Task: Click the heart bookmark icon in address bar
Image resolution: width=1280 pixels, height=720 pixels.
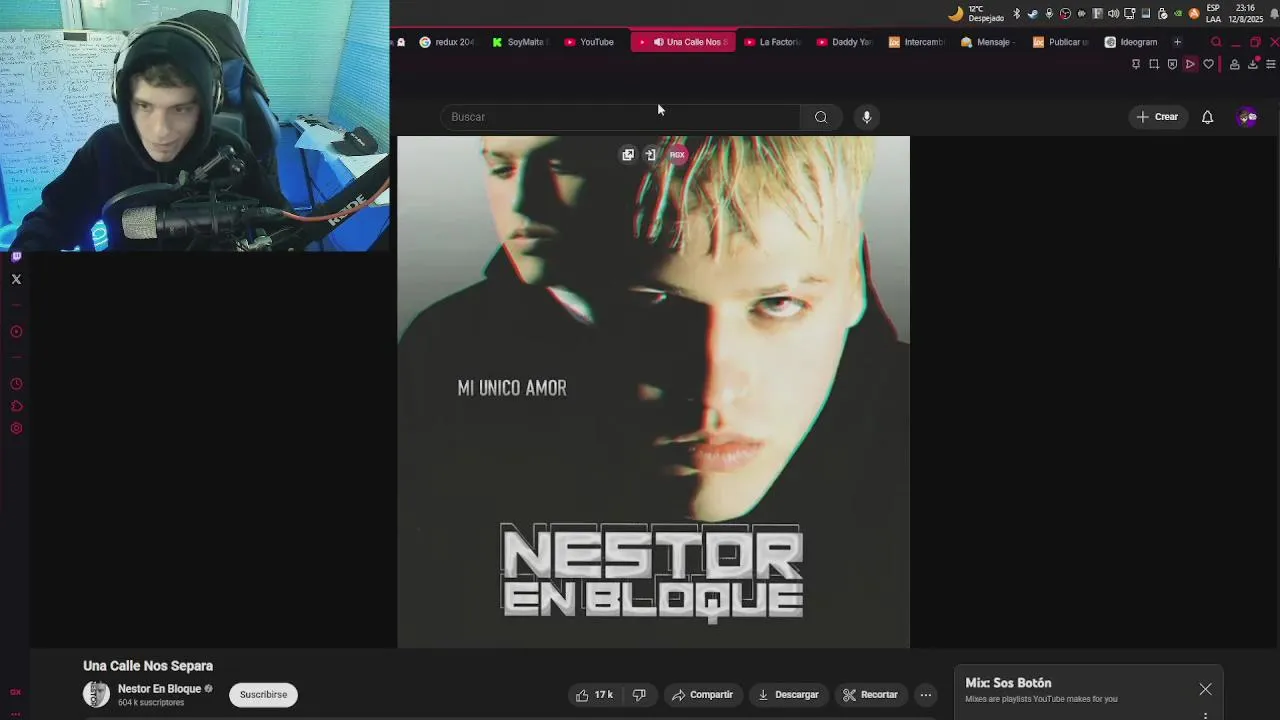Action: point(1208,64)
